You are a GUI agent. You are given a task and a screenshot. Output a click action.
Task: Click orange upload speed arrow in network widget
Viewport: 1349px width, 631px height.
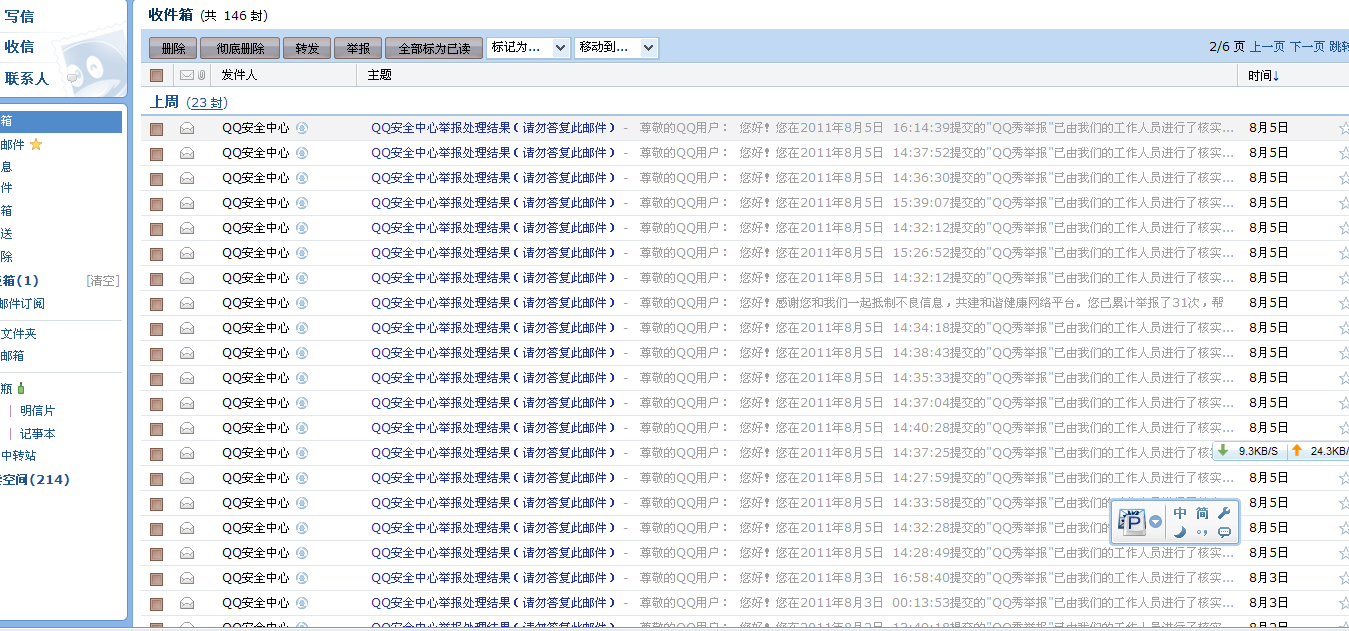1297,451
